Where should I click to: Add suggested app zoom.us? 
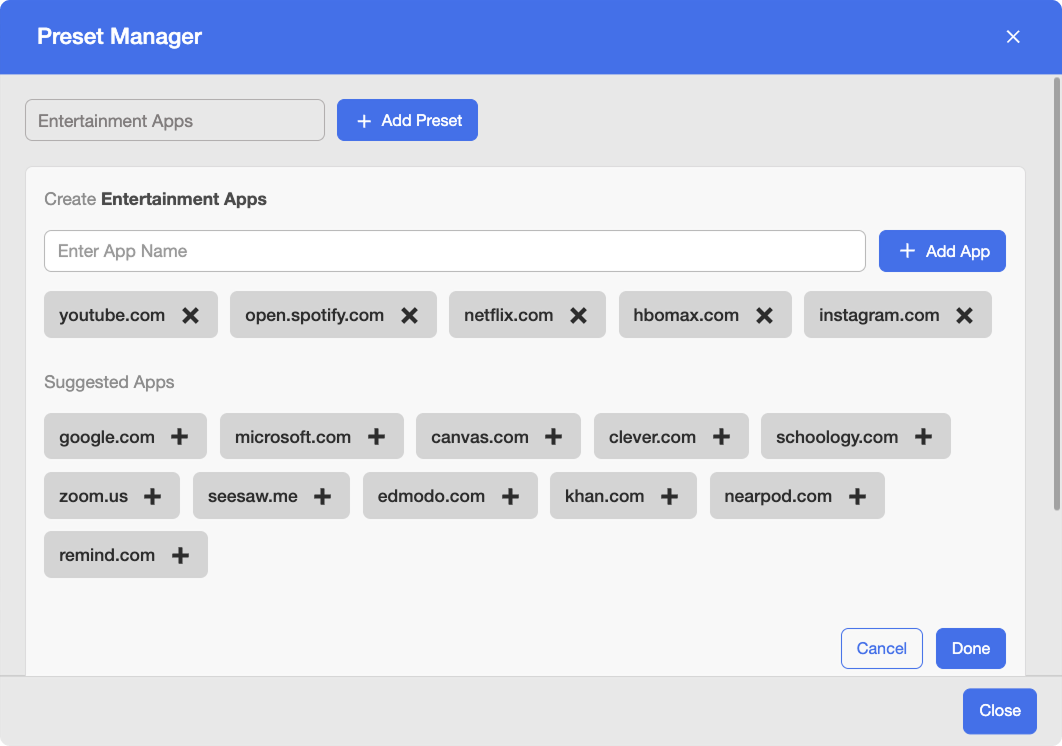(x=152, y=496)
